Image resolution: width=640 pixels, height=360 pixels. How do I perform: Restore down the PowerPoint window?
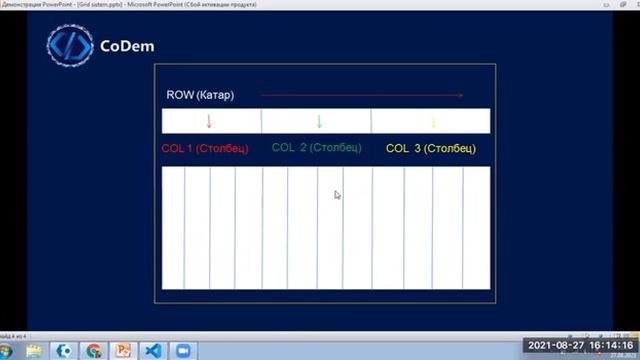click(x=623, y=4)
